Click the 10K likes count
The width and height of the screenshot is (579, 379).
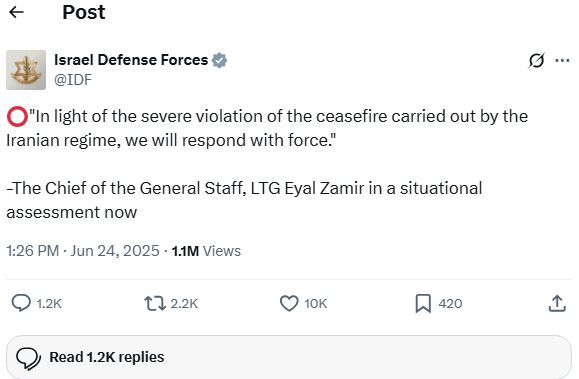point(316,304)
